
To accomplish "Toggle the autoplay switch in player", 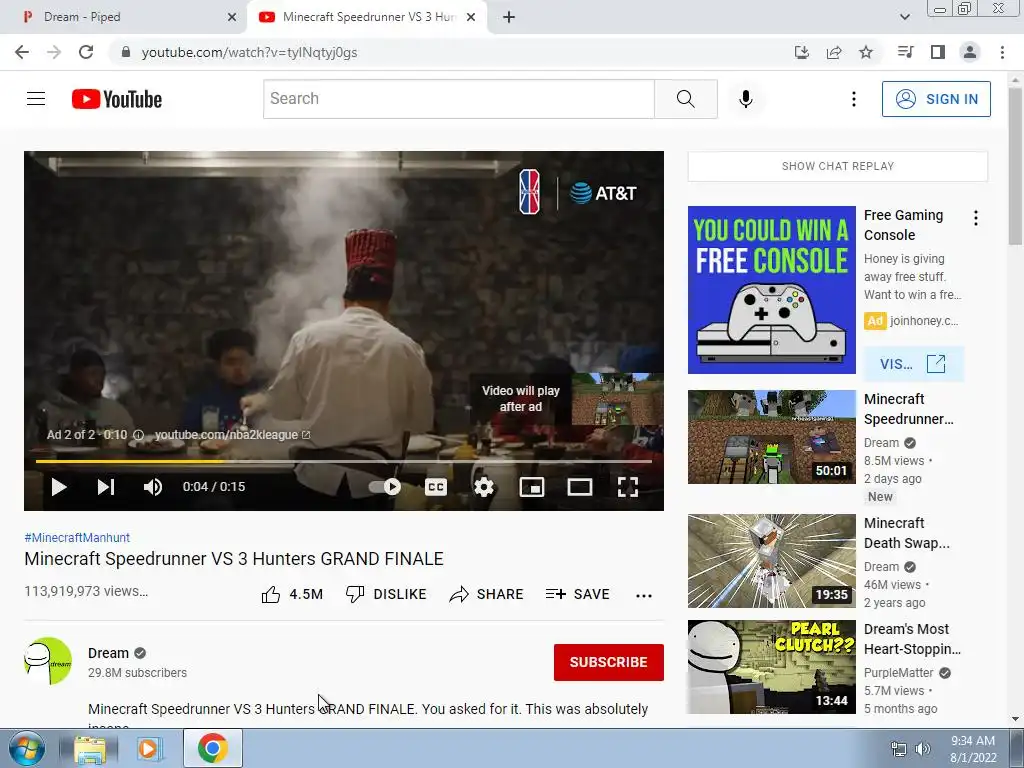I will [x=385, y=487].
